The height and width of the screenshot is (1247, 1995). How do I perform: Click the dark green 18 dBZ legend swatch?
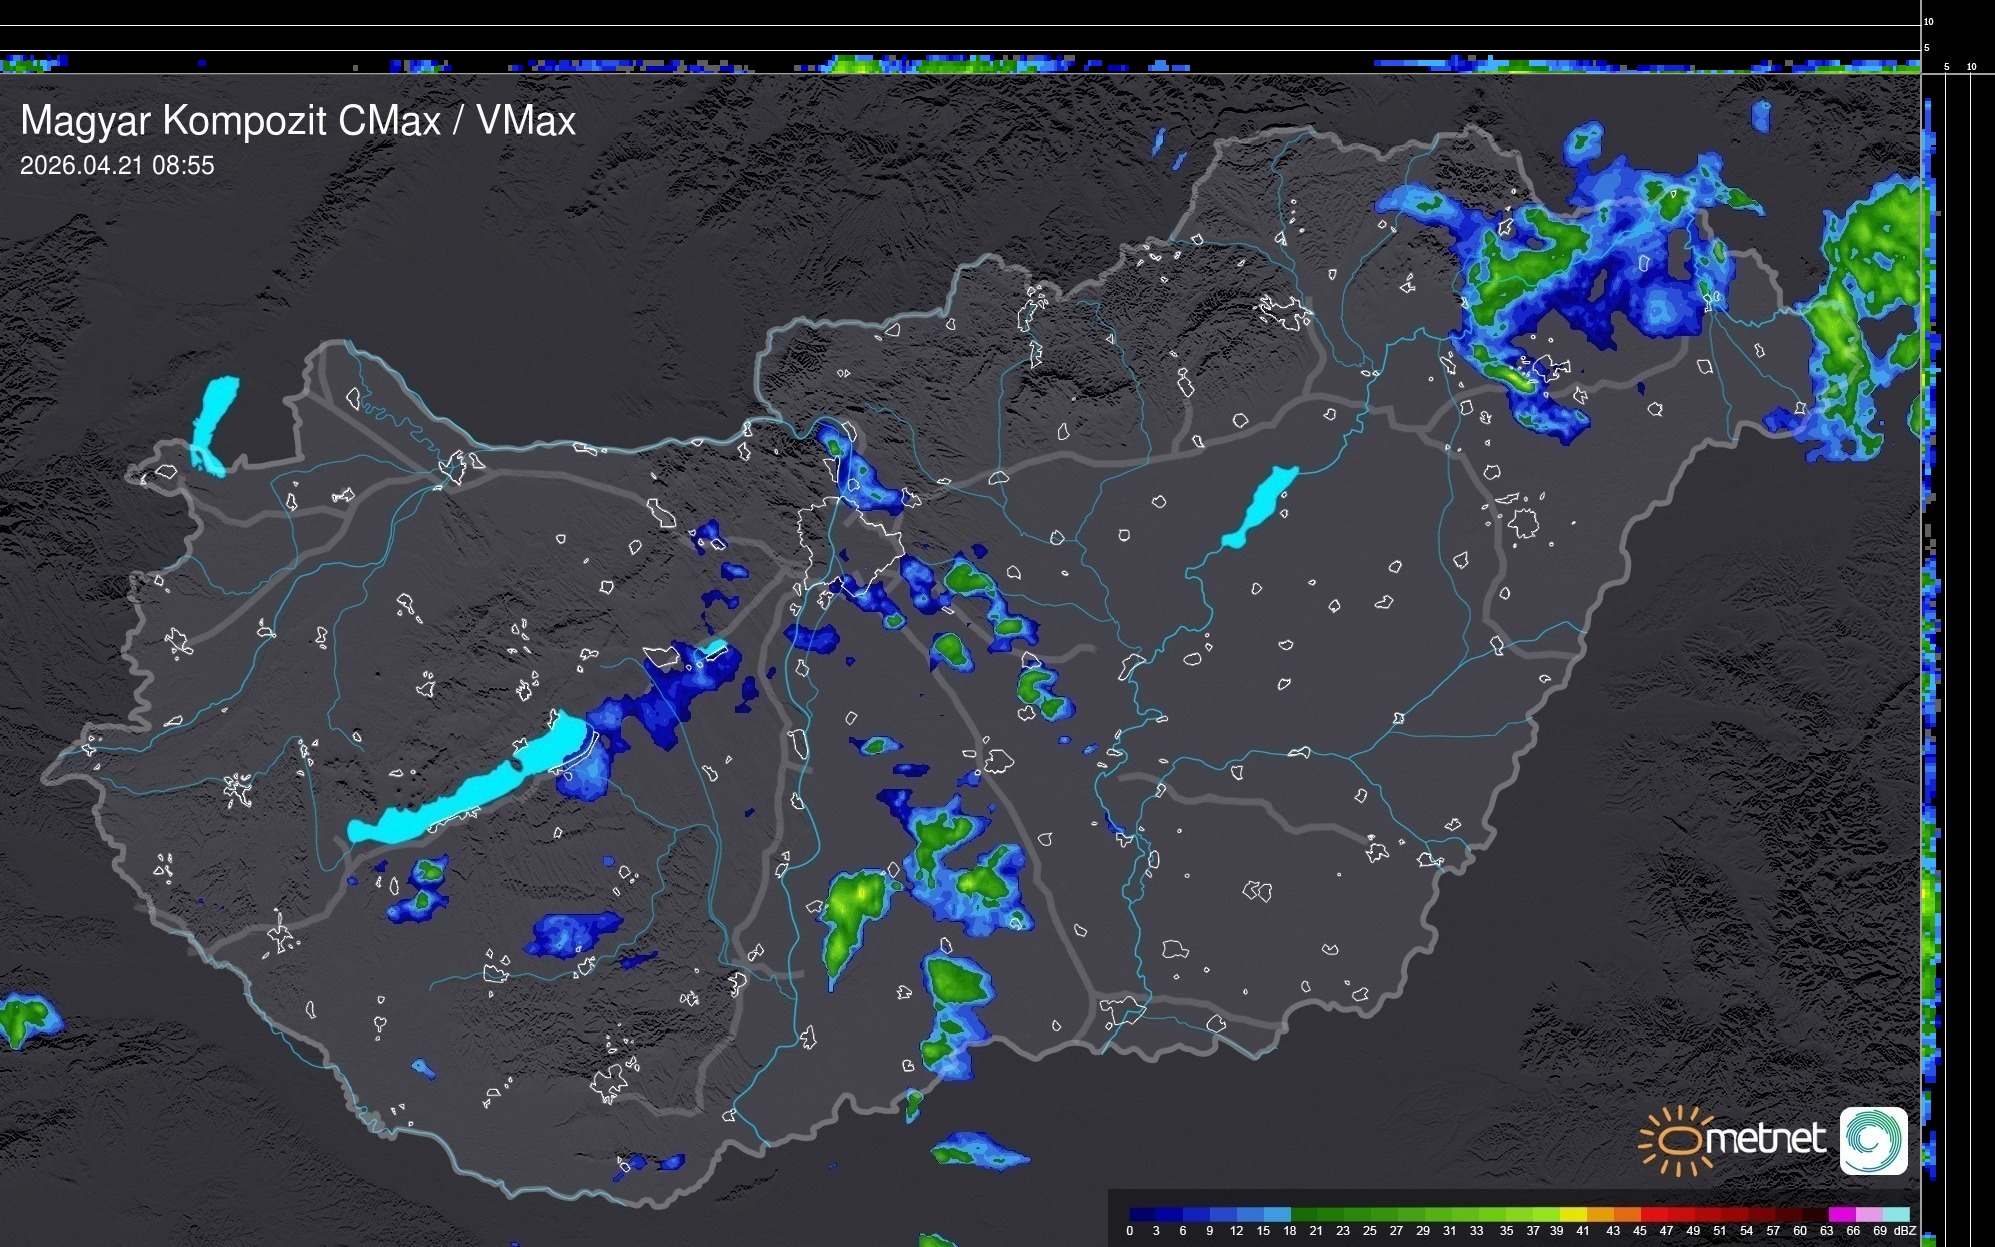coord(1303,1214)
